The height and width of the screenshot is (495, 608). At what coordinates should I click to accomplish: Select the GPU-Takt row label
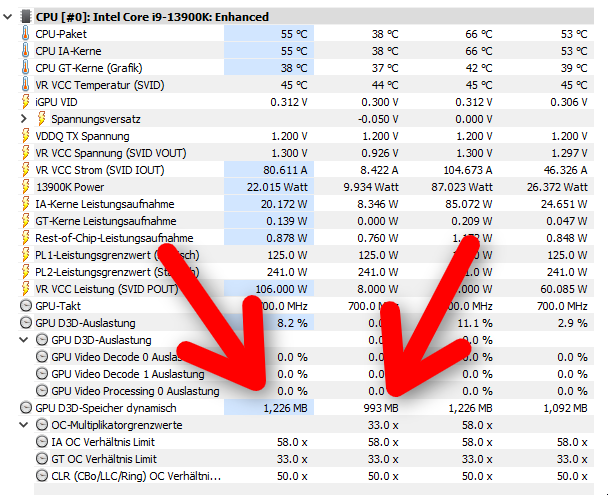point(58,306)
